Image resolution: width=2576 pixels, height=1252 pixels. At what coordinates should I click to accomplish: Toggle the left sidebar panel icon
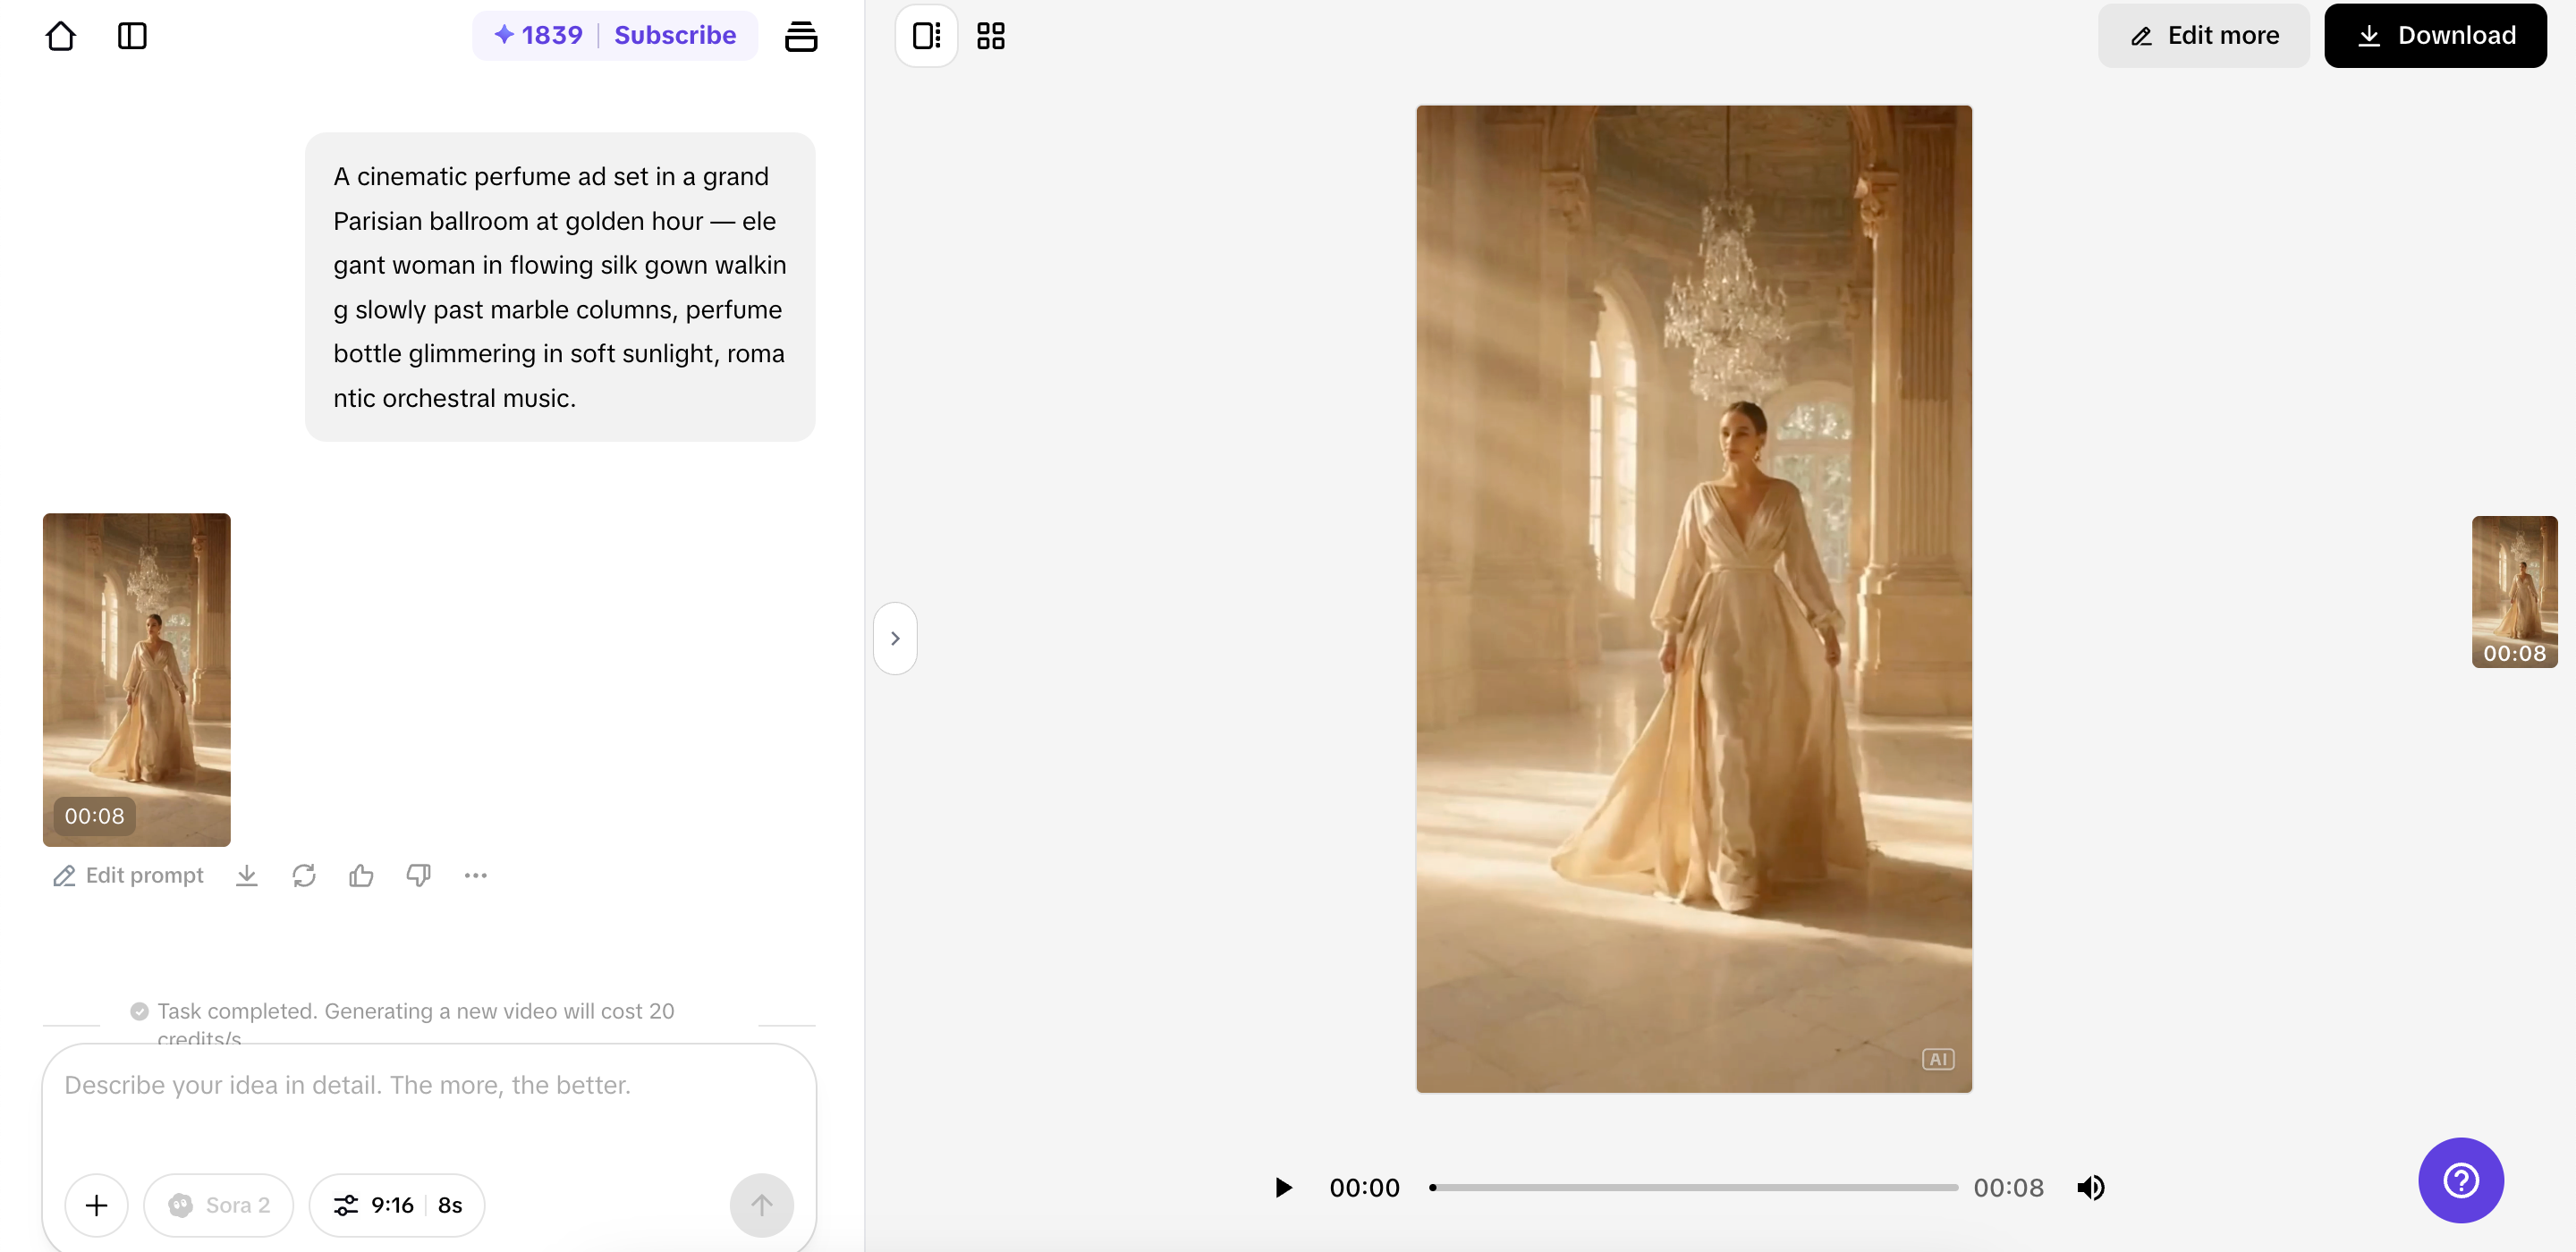click(x=132, y=36)
